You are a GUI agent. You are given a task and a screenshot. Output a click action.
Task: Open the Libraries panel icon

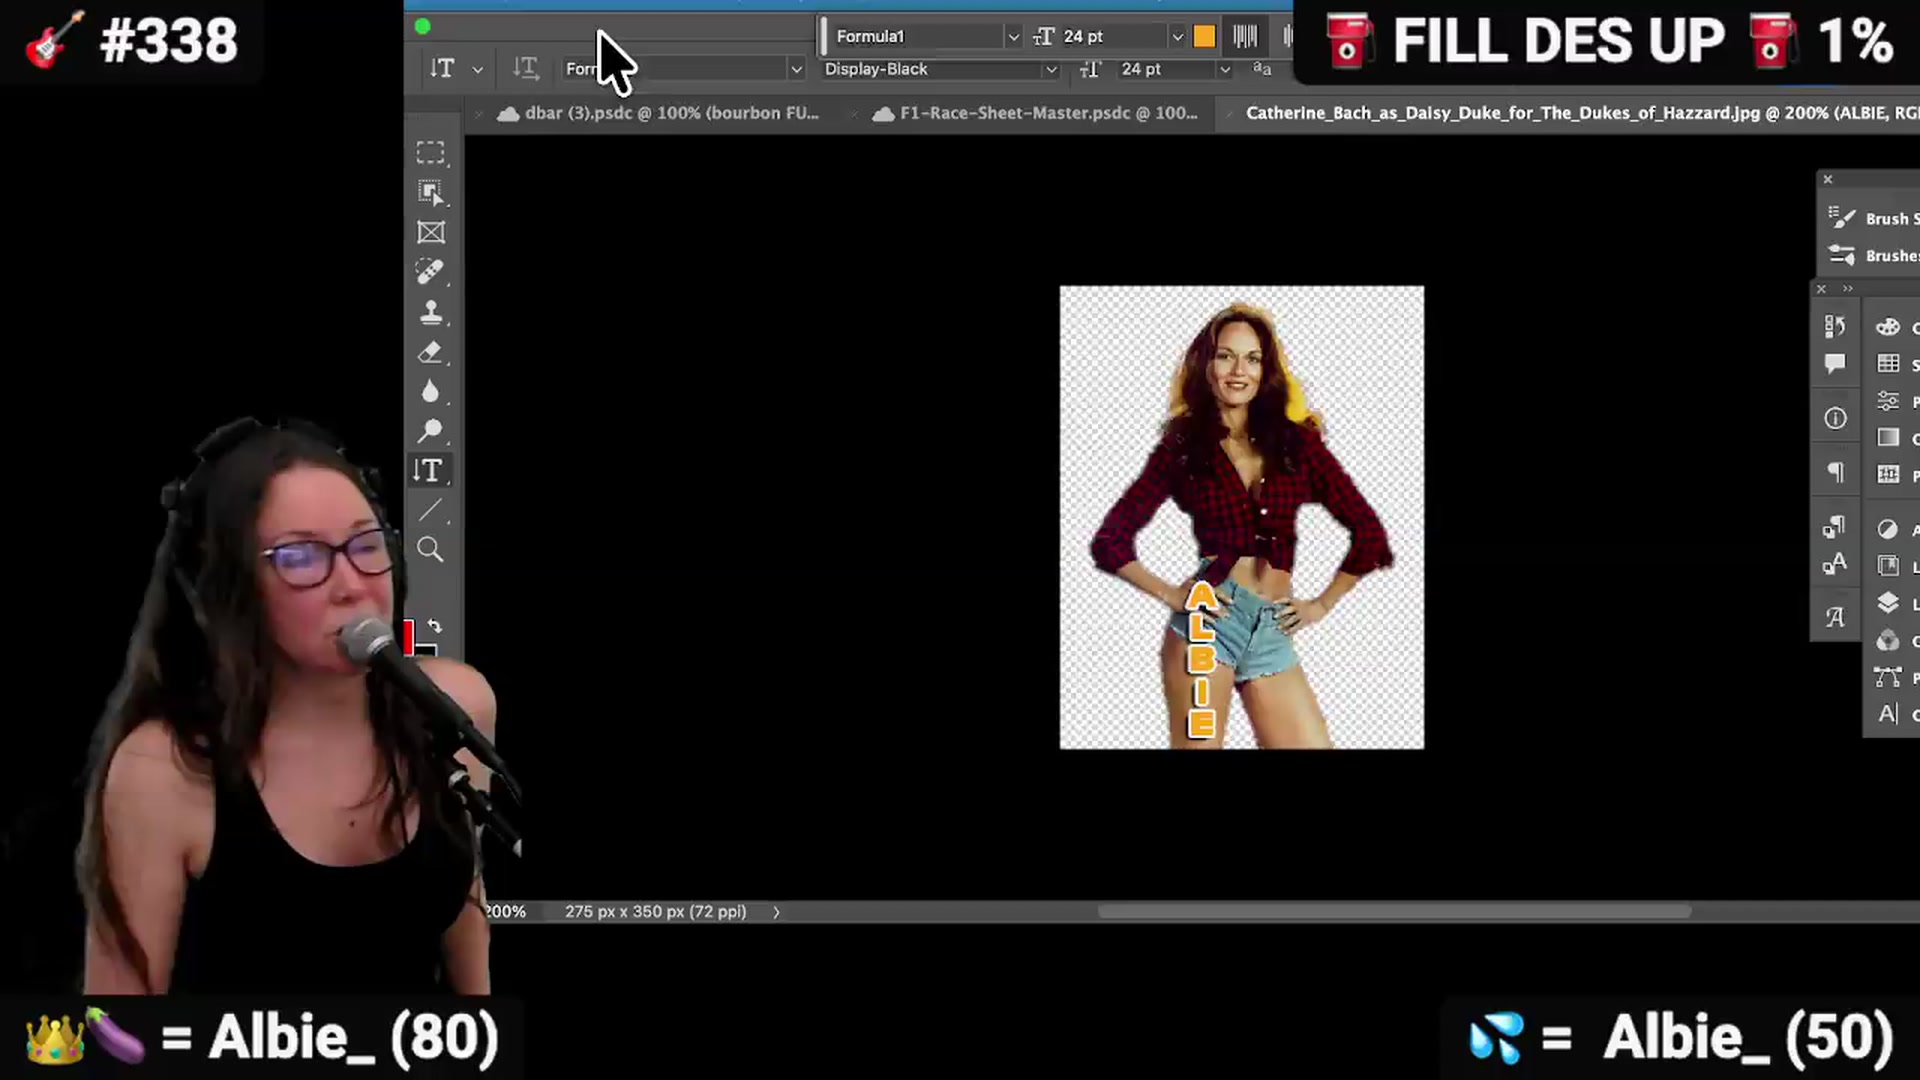[x=1888, y=566]
